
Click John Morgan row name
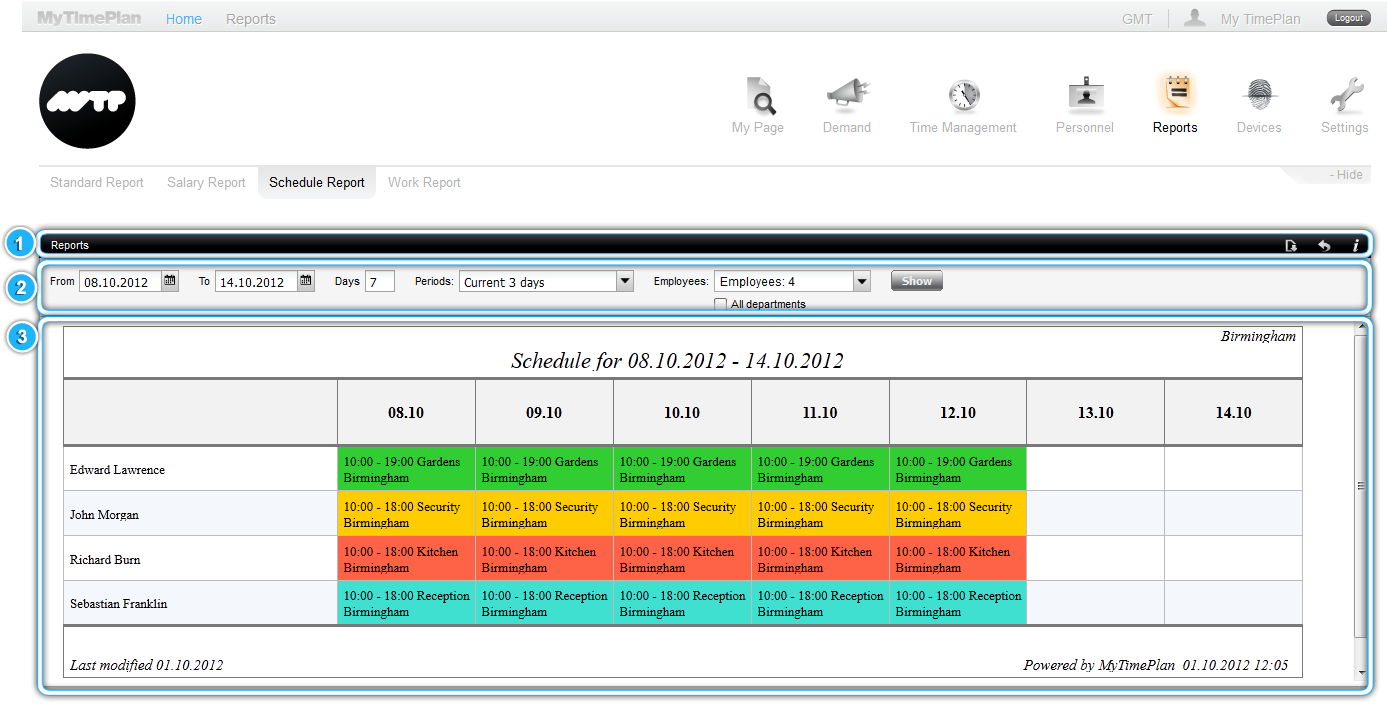(x=104, y=515)
